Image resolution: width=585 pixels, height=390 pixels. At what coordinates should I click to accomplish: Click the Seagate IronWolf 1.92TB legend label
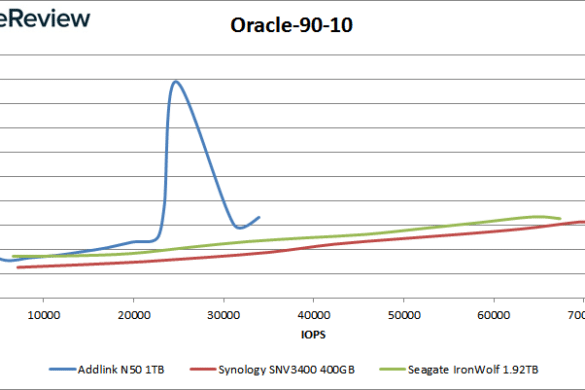[x=473, y=369]
